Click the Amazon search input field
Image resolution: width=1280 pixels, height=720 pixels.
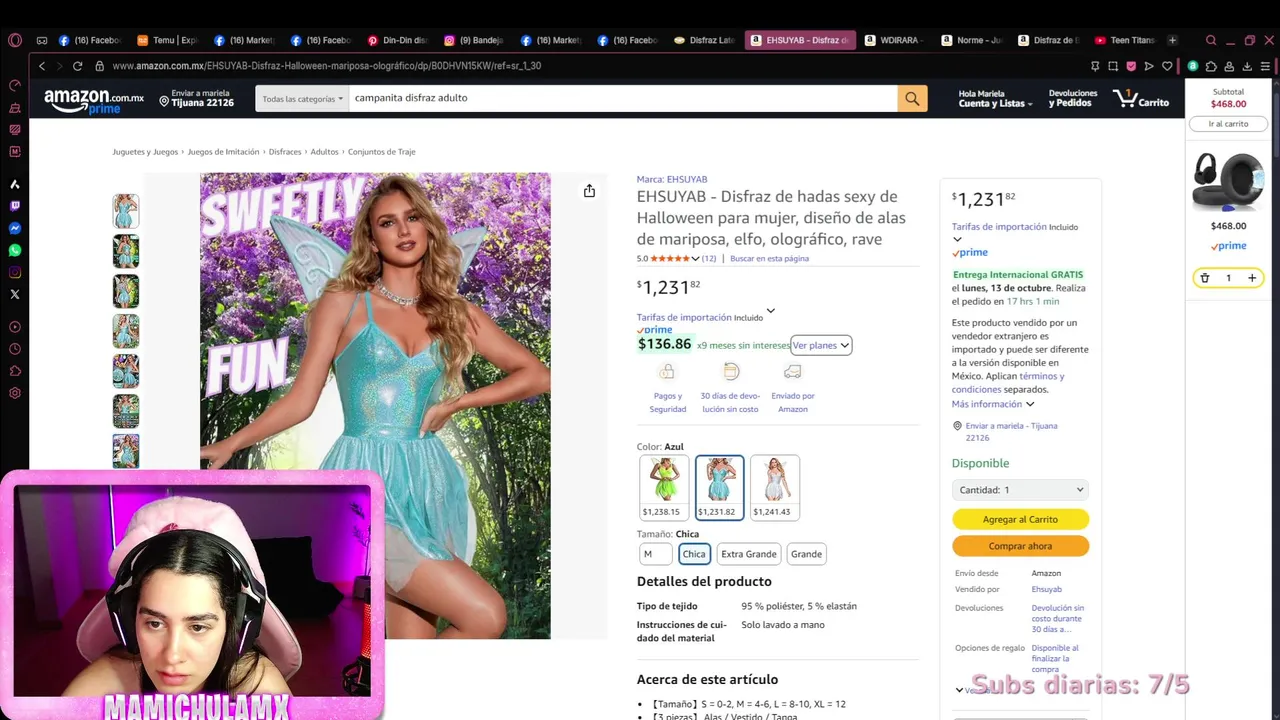click(623, 98)
